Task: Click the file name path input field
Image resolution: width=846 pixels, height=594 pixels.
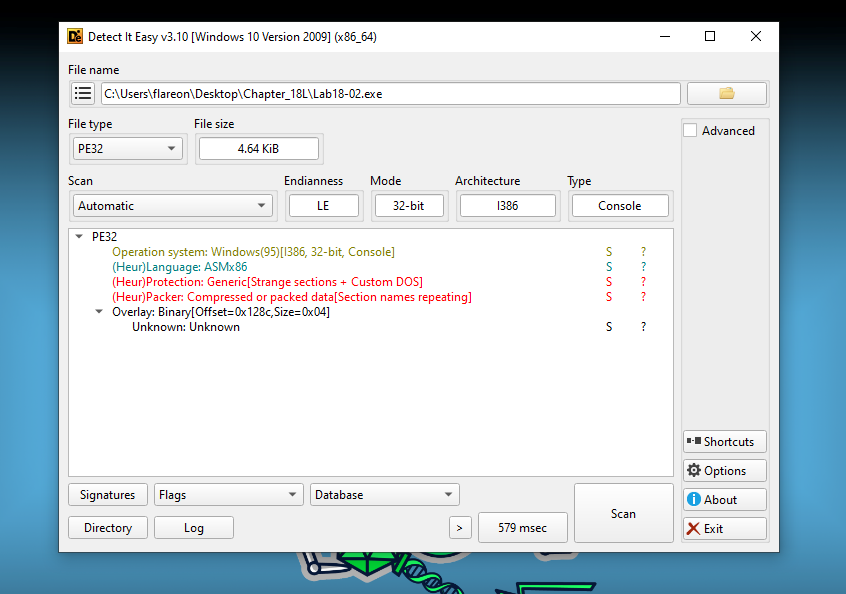Action: [390, 93]
